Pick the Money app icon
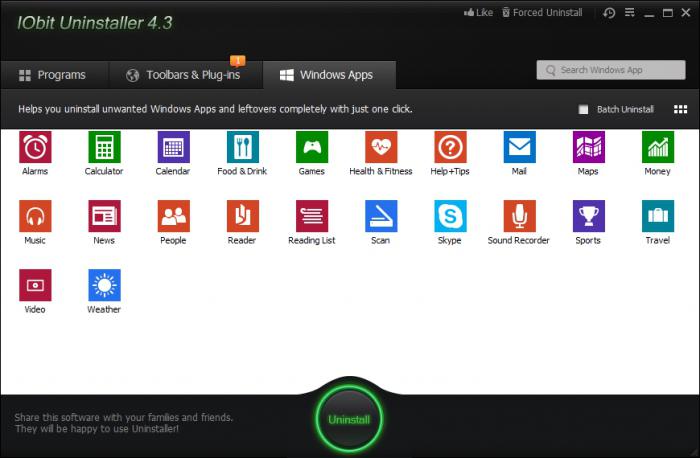 click(x=658, y=147)
